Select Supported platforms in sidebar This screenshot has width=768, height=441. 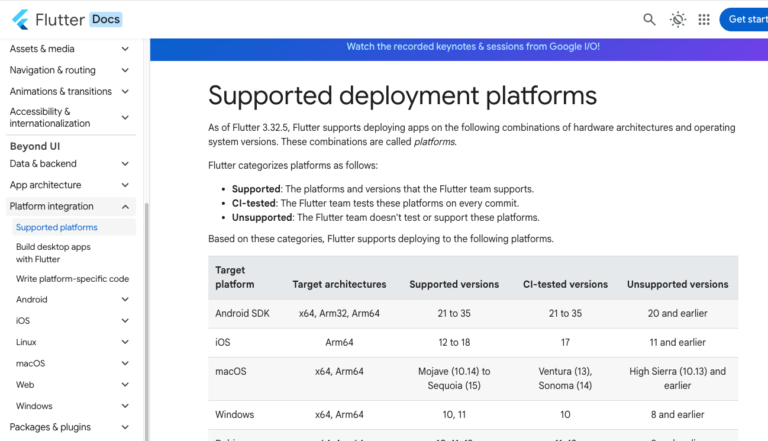[x=57, y=228]
